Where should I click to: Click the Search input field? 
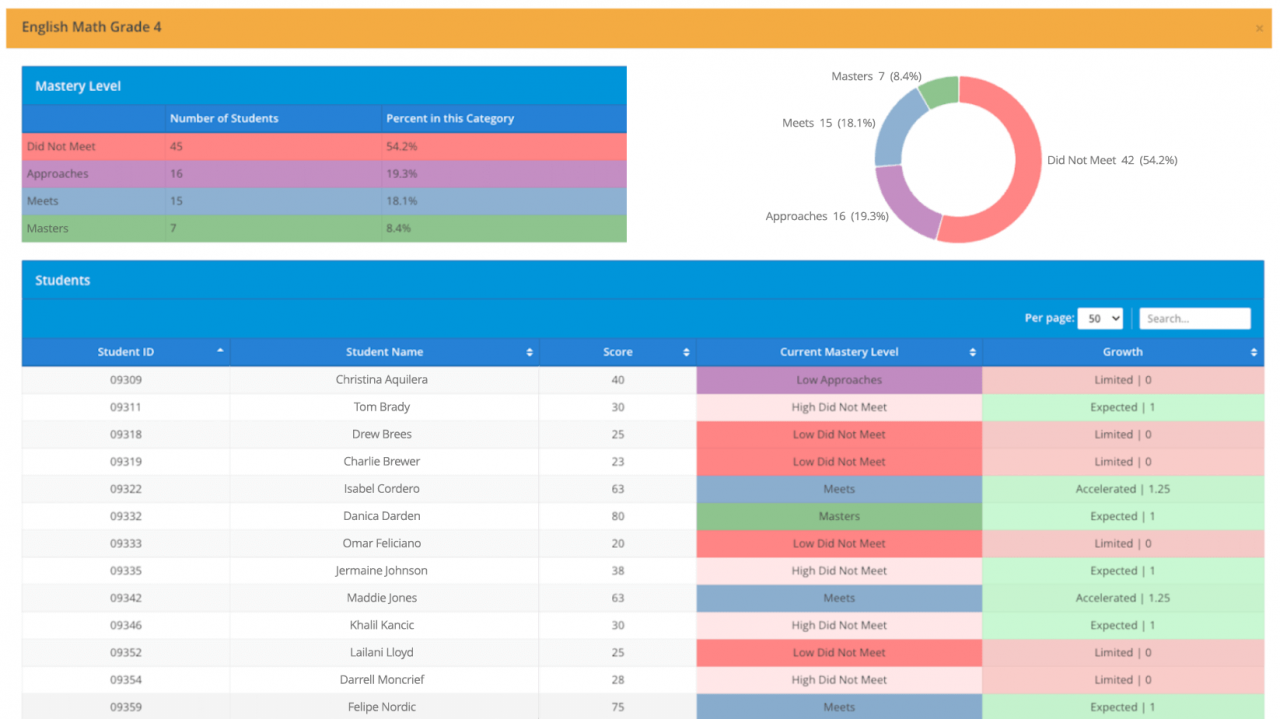[1195, 318]
